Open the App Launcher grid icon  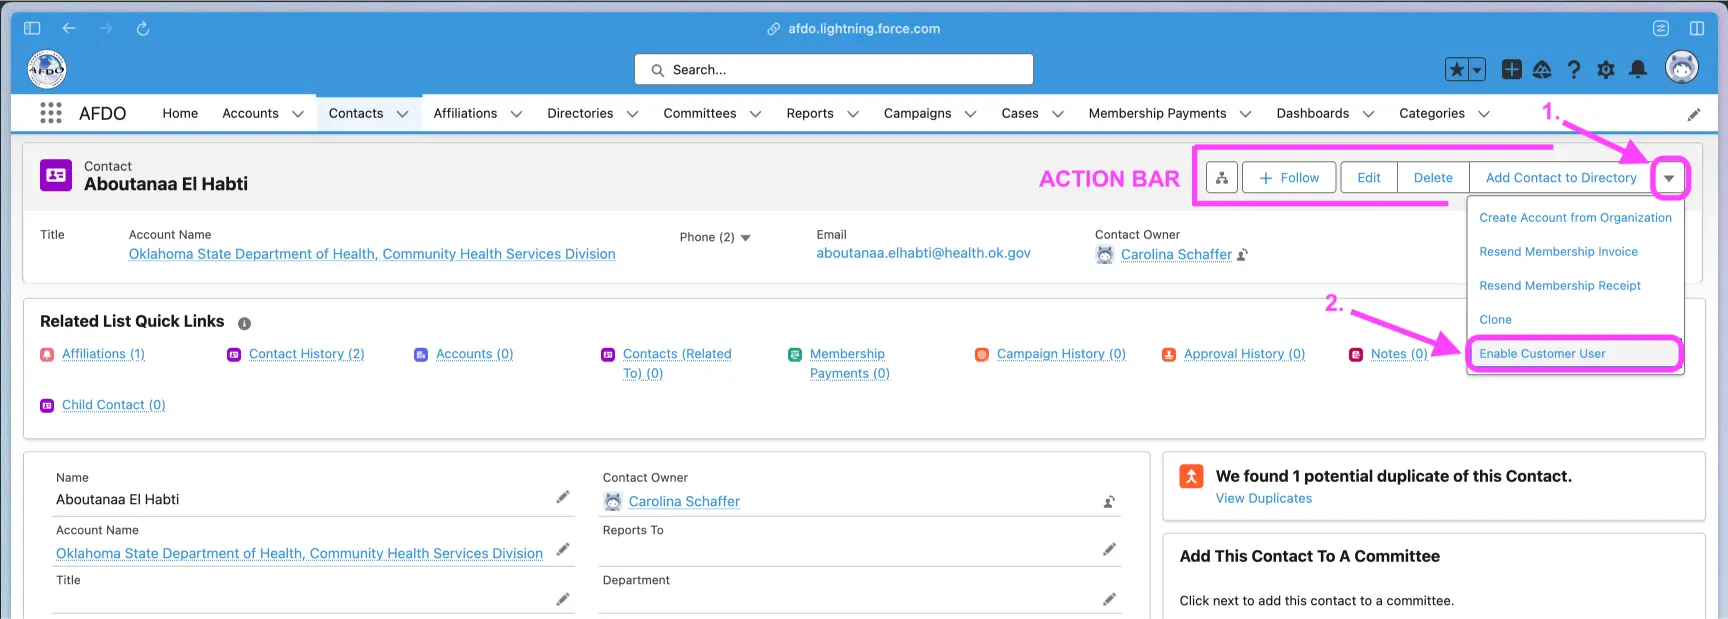coord(51,113)
